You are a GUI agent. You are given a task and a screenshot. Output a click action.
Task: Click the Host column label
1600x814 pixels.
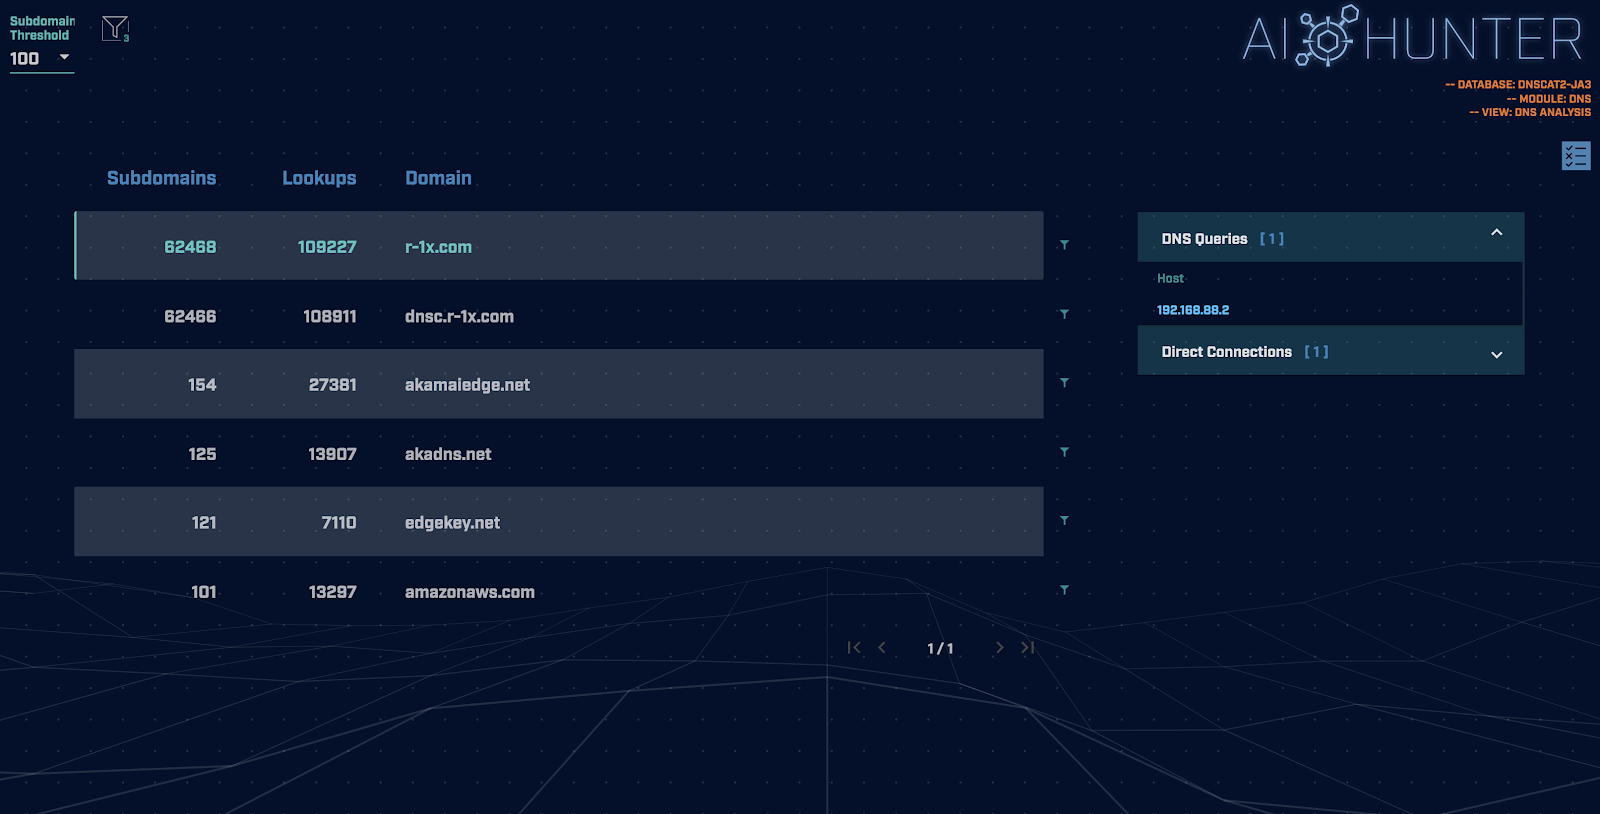(1170, 279)
